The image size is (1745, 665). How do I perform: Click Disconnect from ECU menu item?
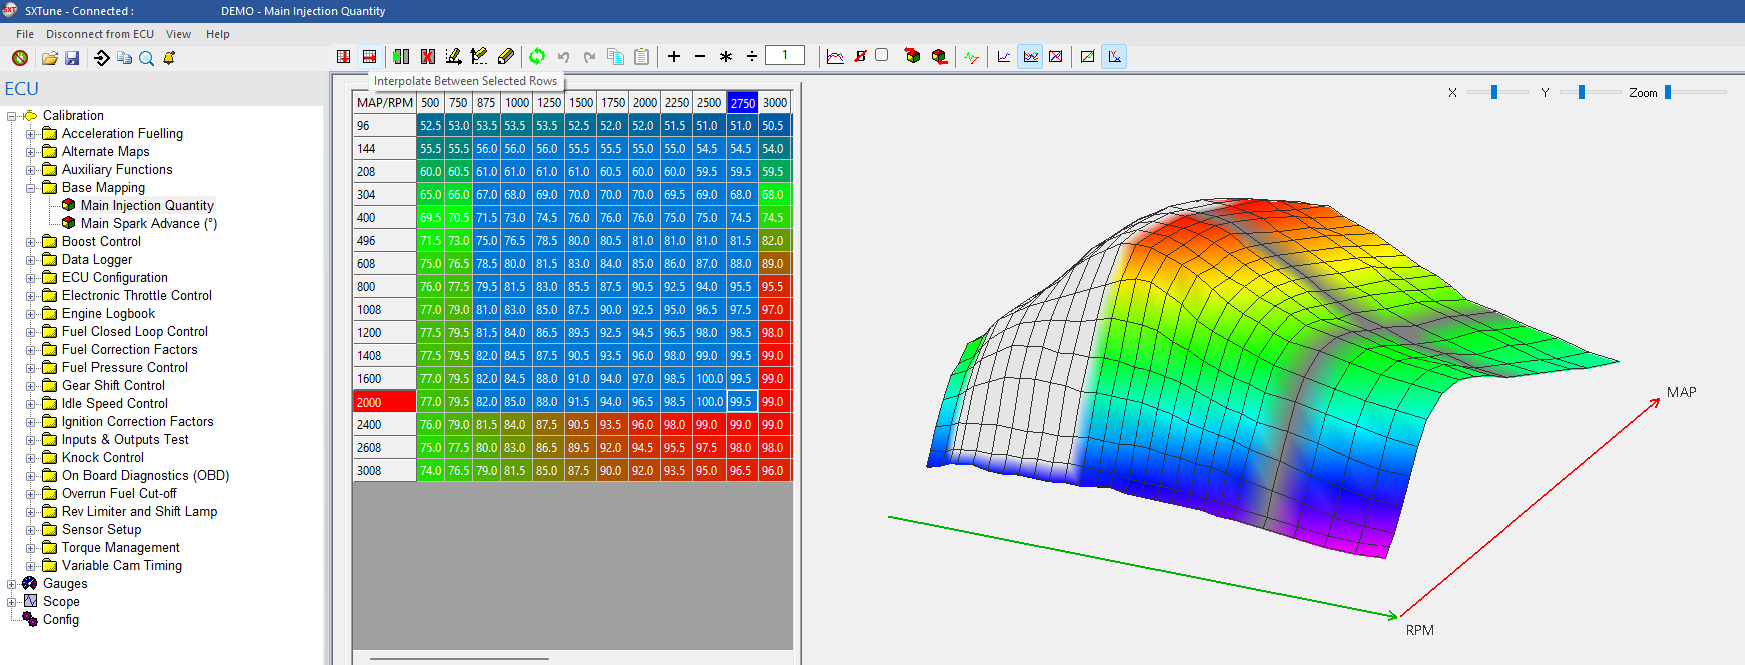point(100,34)
